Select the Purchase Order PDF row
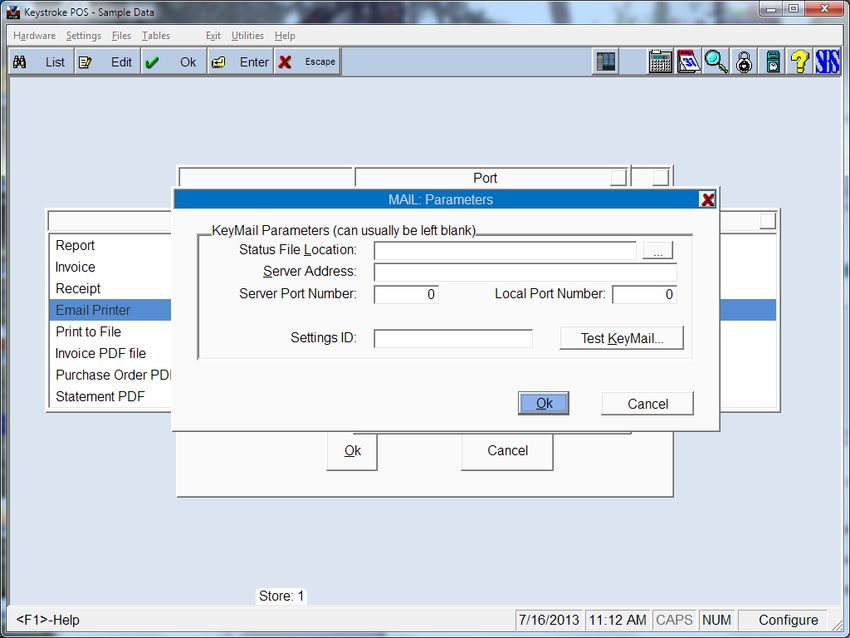Screen dimensions: 850x638 pyautogui.click(x=111, y=375)
